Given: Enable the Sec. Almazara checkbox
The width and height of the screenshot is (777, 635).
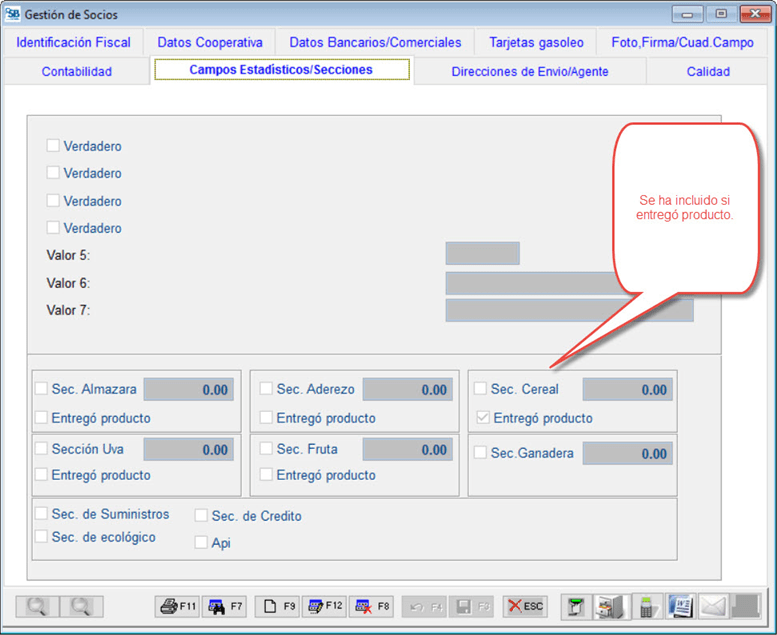Looking at the screenshot, I should 42,389.
